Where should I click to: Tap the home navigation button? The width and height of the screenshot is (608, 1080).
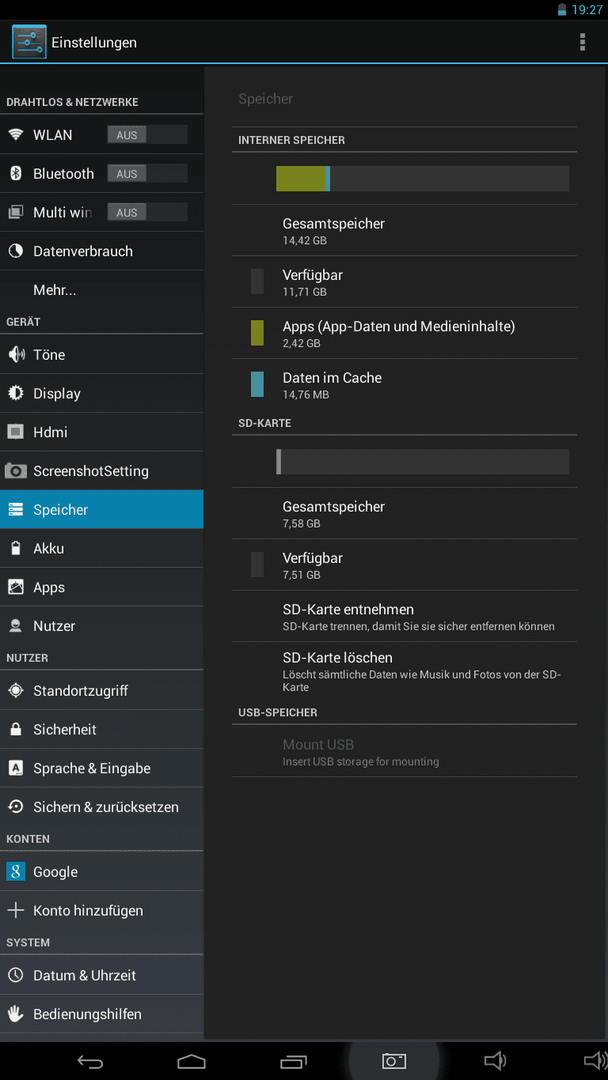tap(191, 1061)
